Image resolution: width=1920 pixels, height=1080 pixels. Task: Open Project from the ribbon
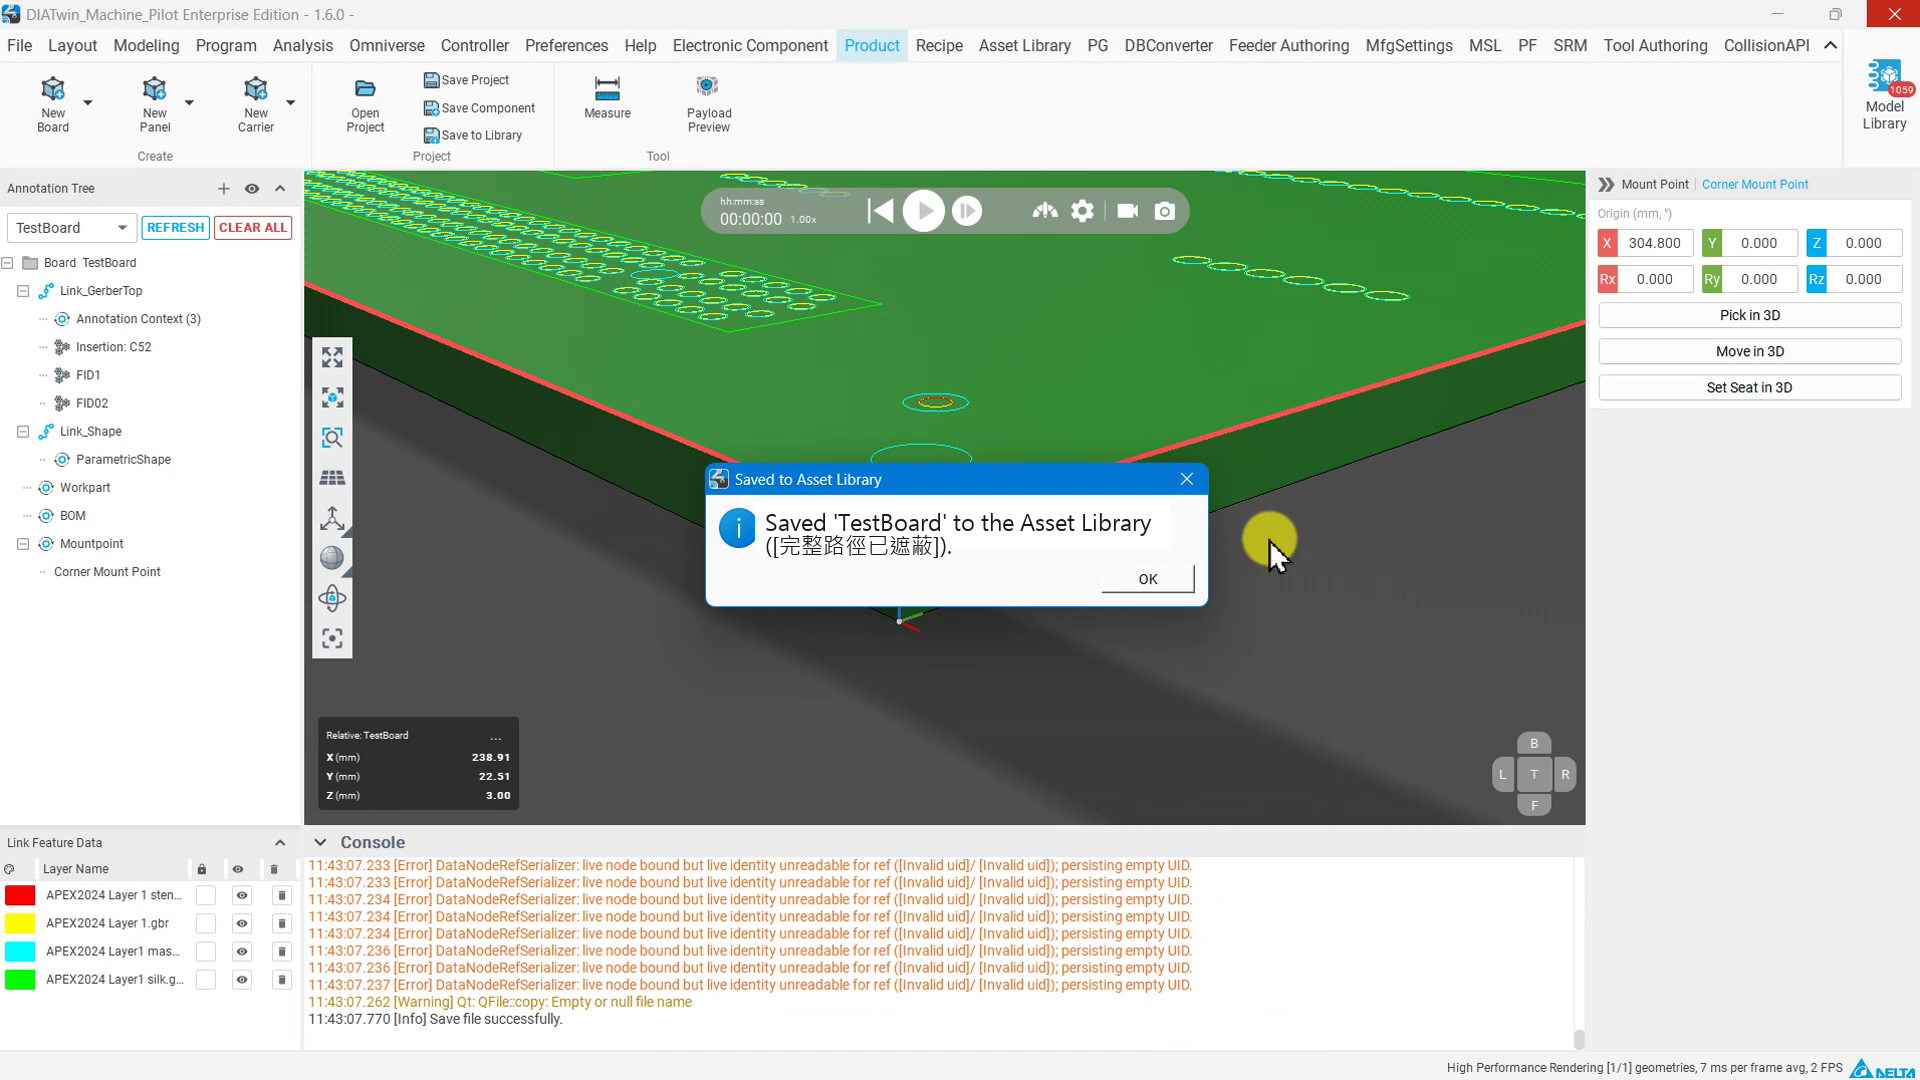pos(365,105)
